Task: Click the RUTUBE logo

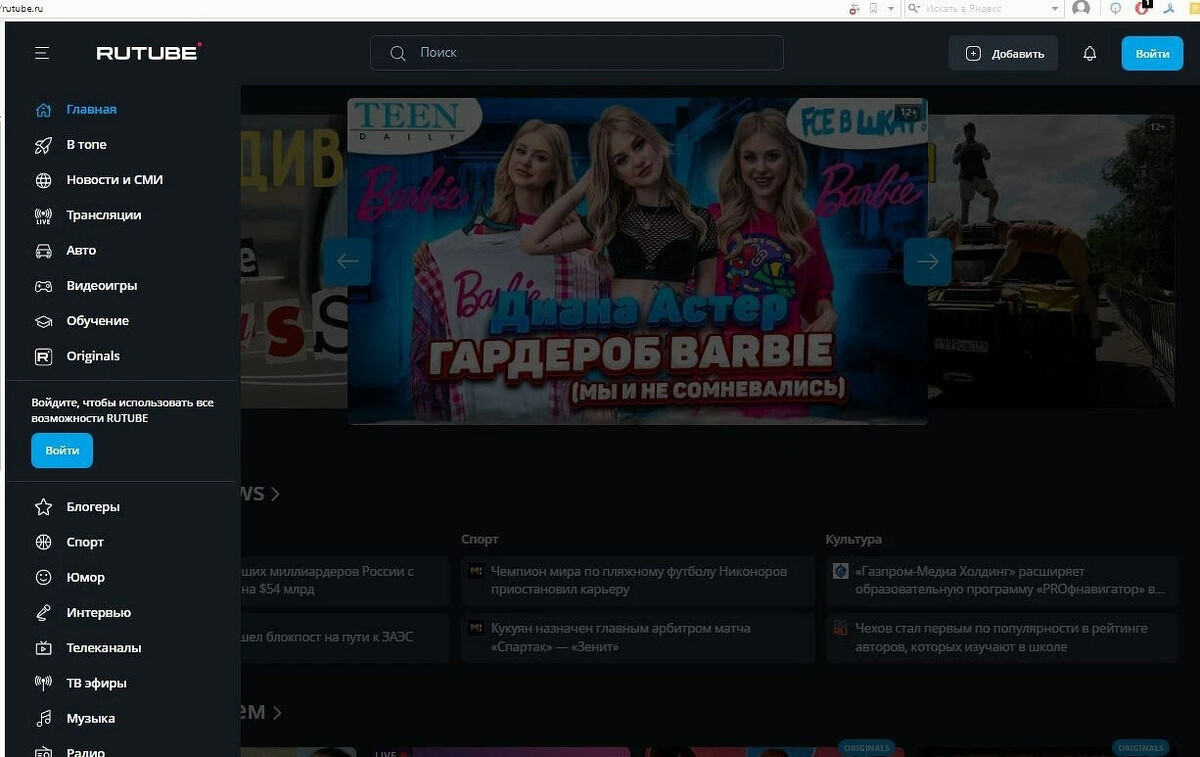Action: [149, 53]
